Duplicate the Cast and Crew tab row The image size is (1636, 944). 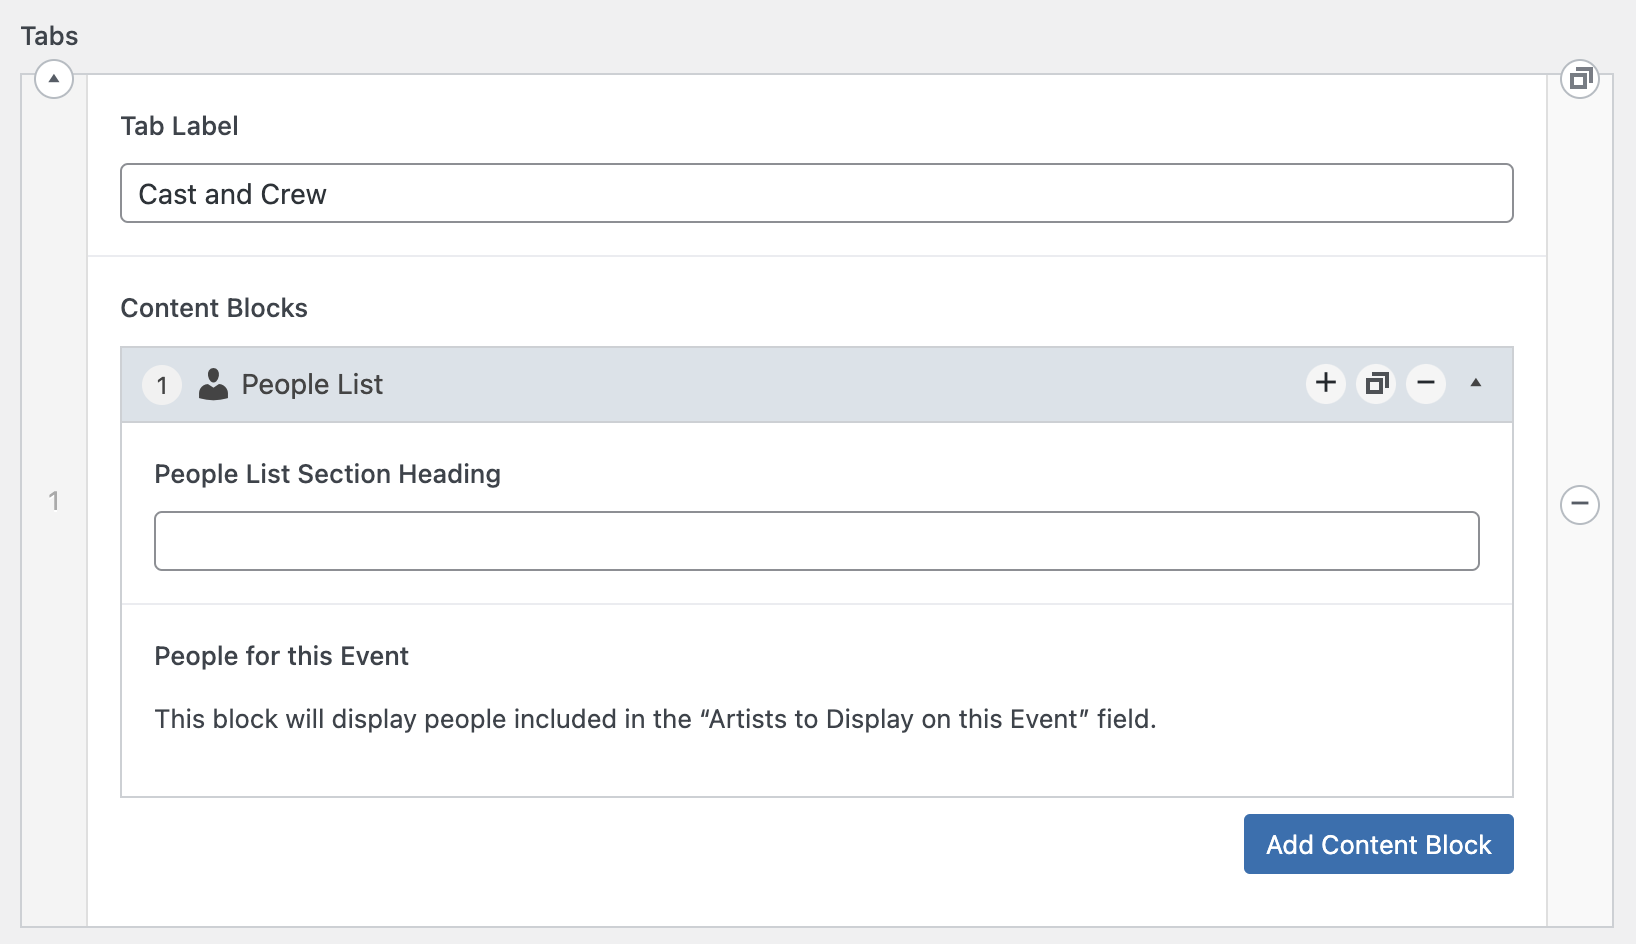1580,78
